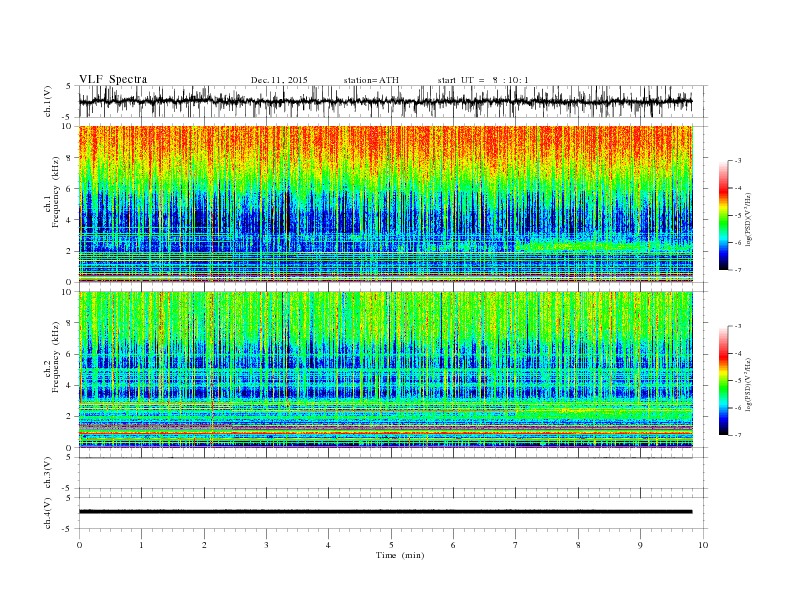
Task: Click the ch.1 spectrogram color bar
Action: [x=723, y=215]
